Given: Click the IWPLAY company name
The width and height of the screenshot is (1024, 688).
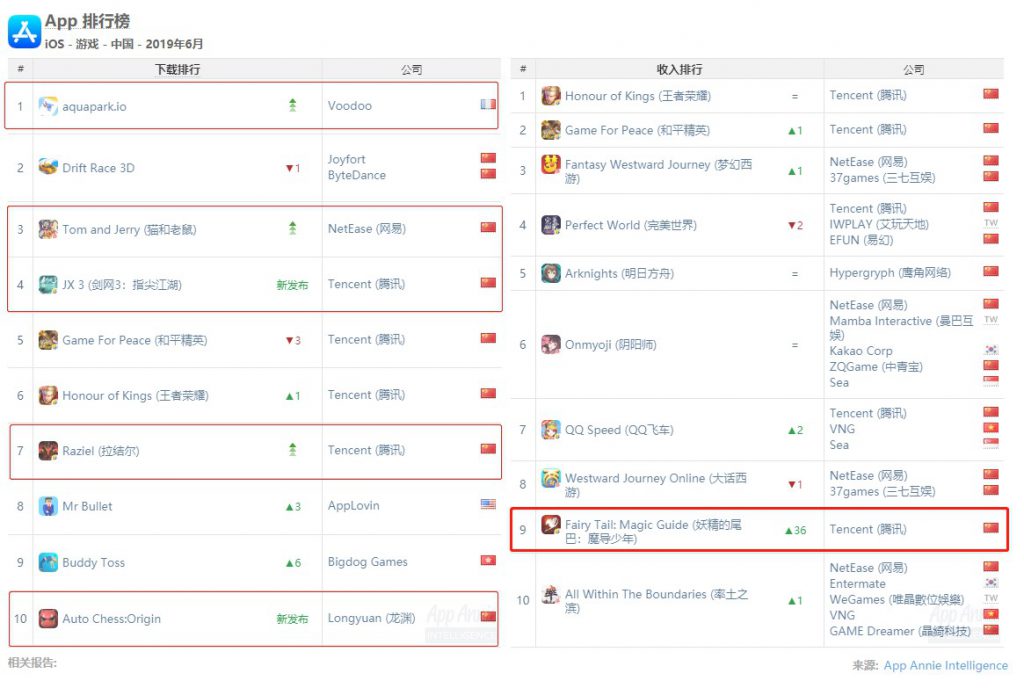Looking at the screenshot, I should tap(879, 224).
